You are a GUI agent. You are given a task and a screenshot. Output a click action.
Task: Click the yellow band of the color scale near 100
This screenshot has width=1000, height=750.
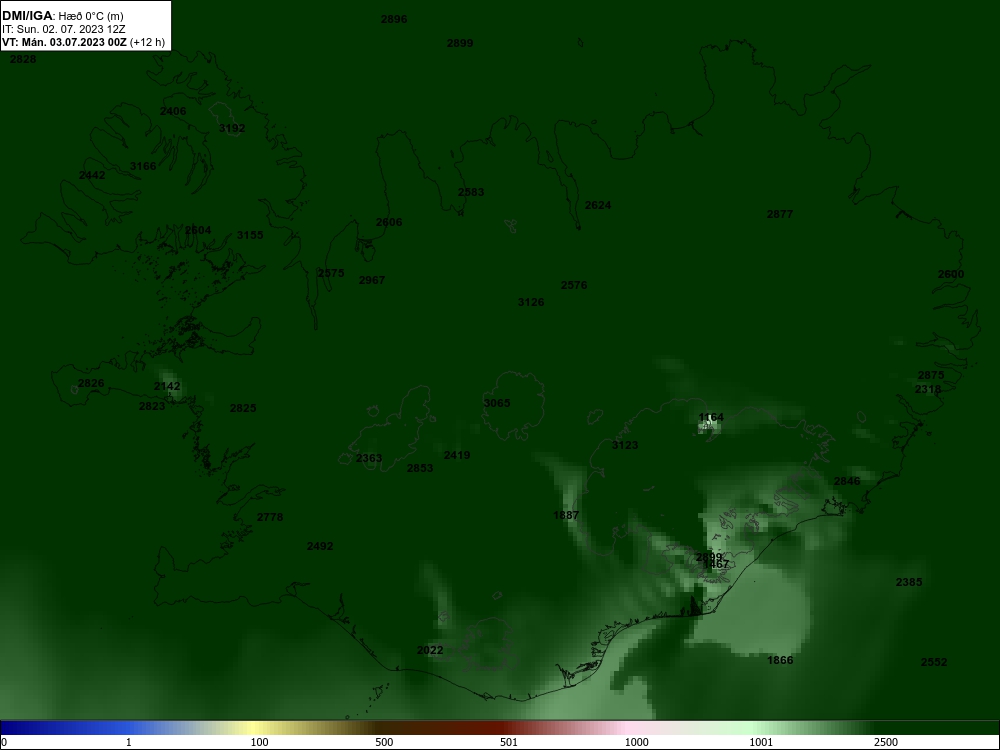tap(255, 728)
